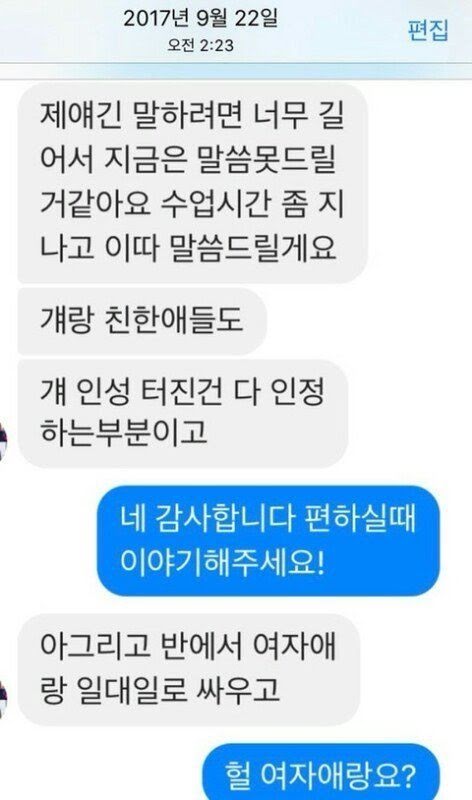Click the text 랑 일대일로 싸우고

coord(160,690)
